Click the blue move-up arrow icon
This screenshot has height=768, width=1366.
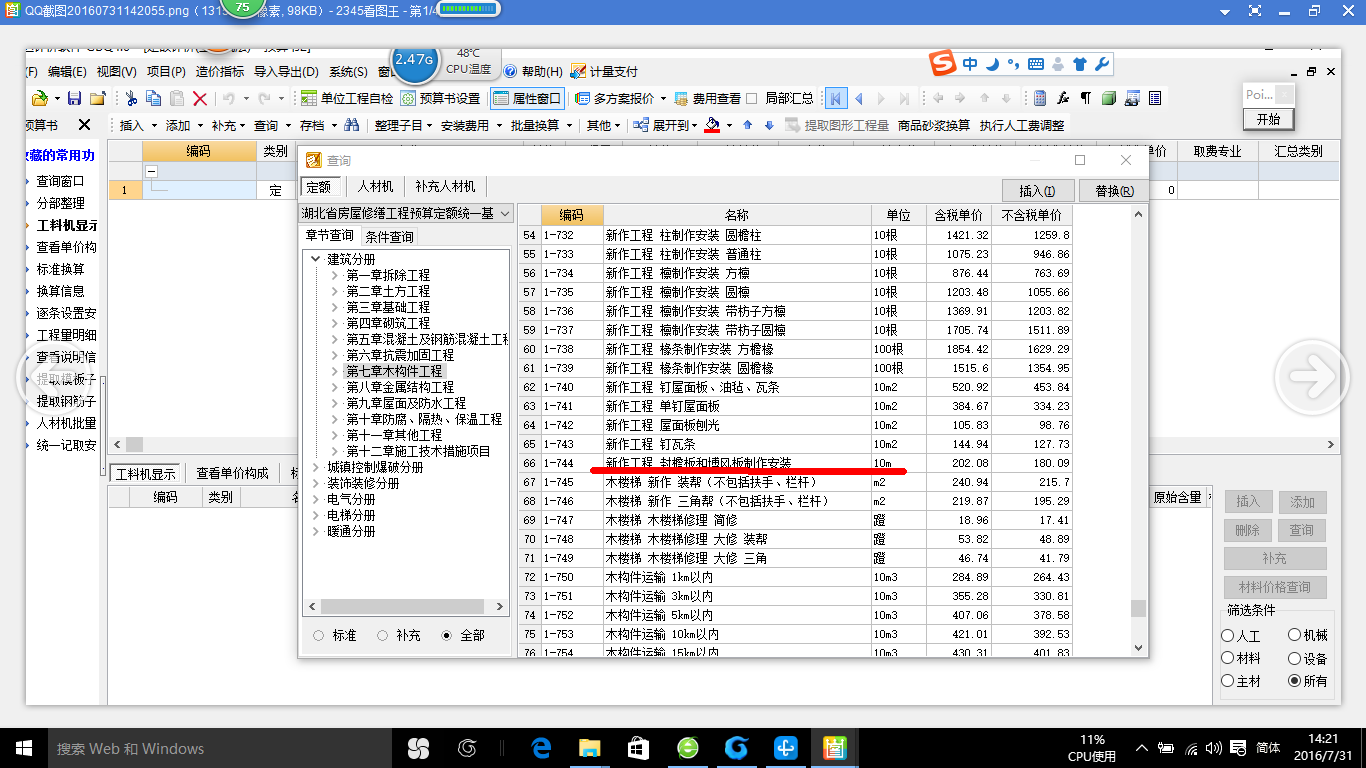click(x=749, y=125)
